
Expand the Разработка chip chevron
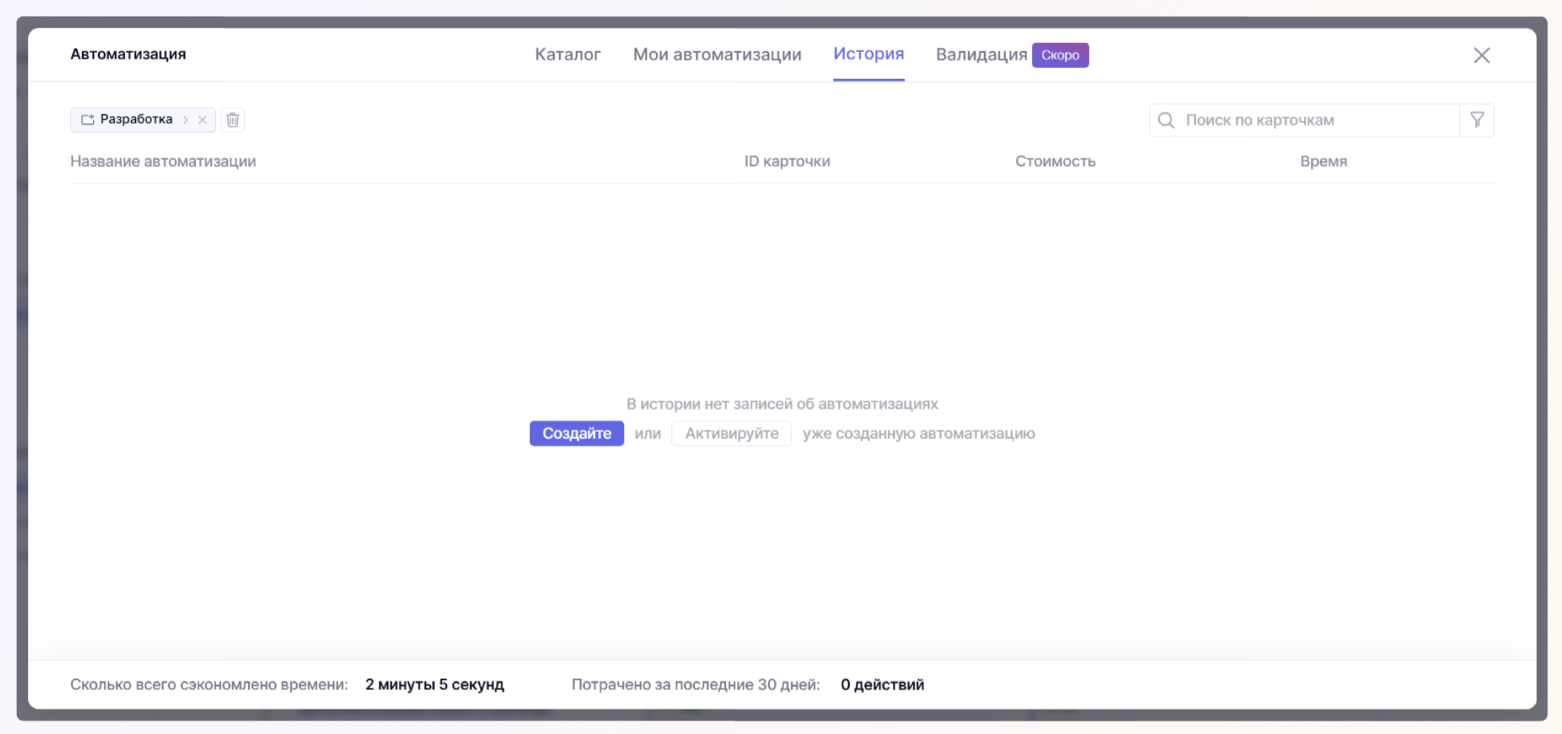pyautogui.click(x=185, y=120)
